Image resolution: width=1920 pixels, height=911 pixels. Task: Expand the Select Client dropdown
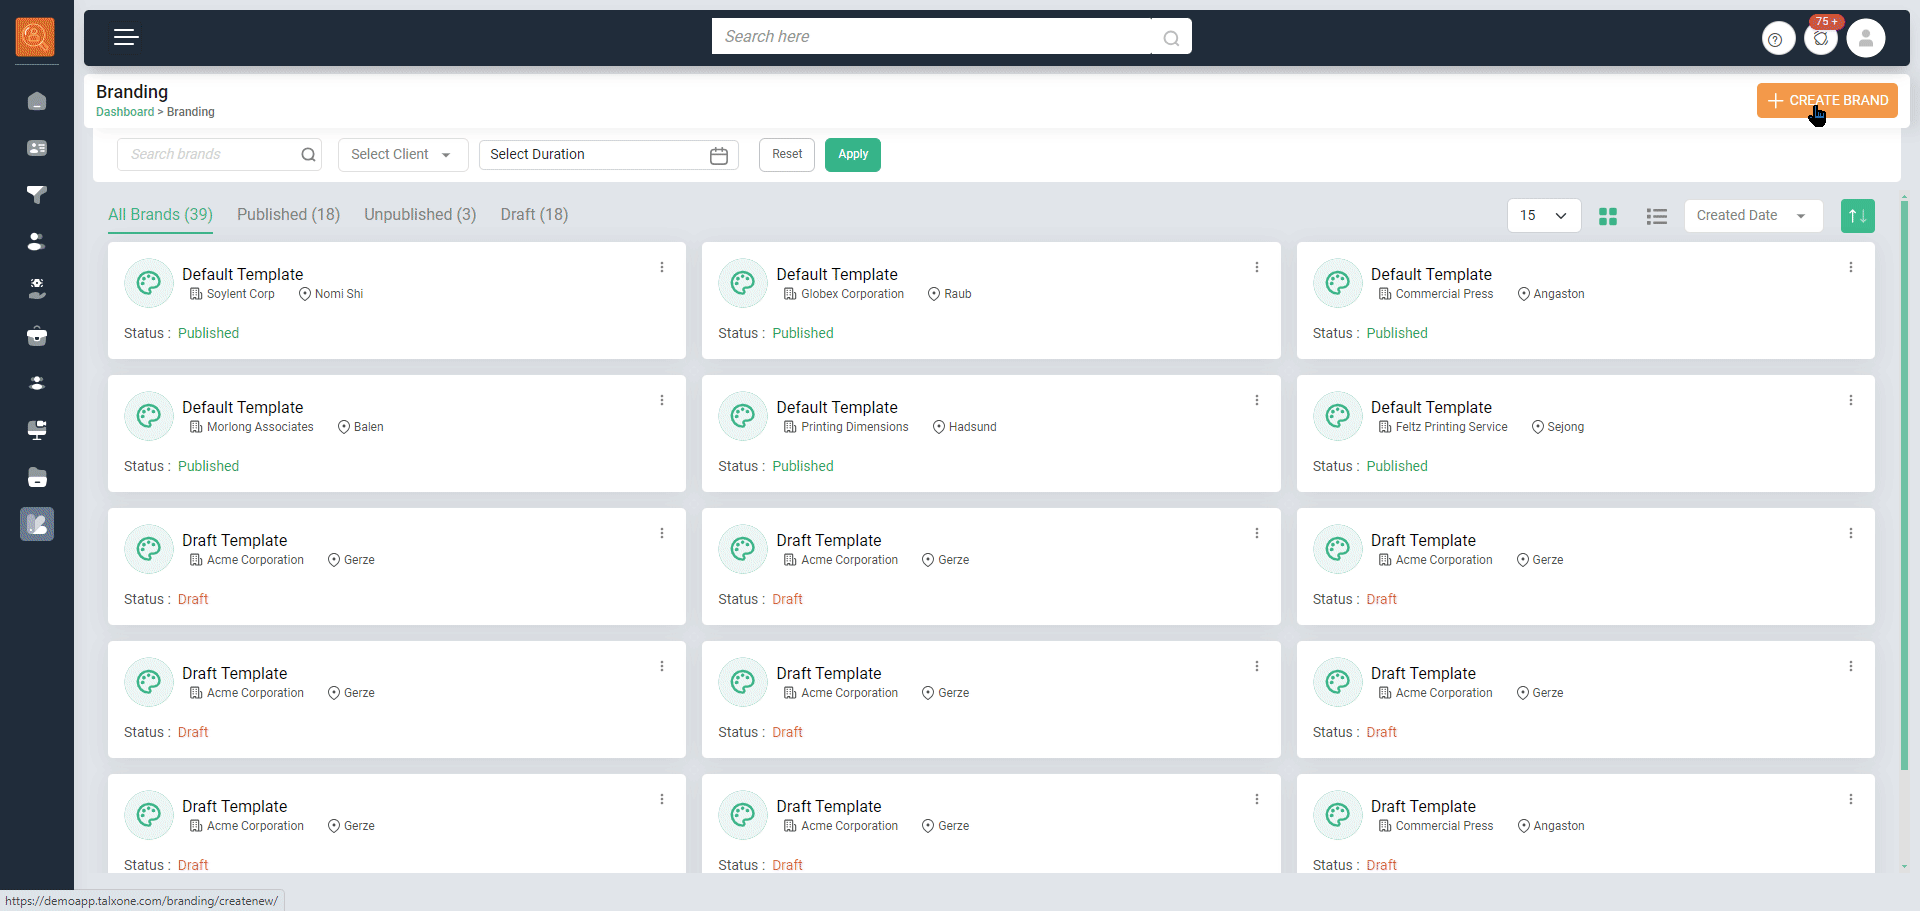click(402, 155)
